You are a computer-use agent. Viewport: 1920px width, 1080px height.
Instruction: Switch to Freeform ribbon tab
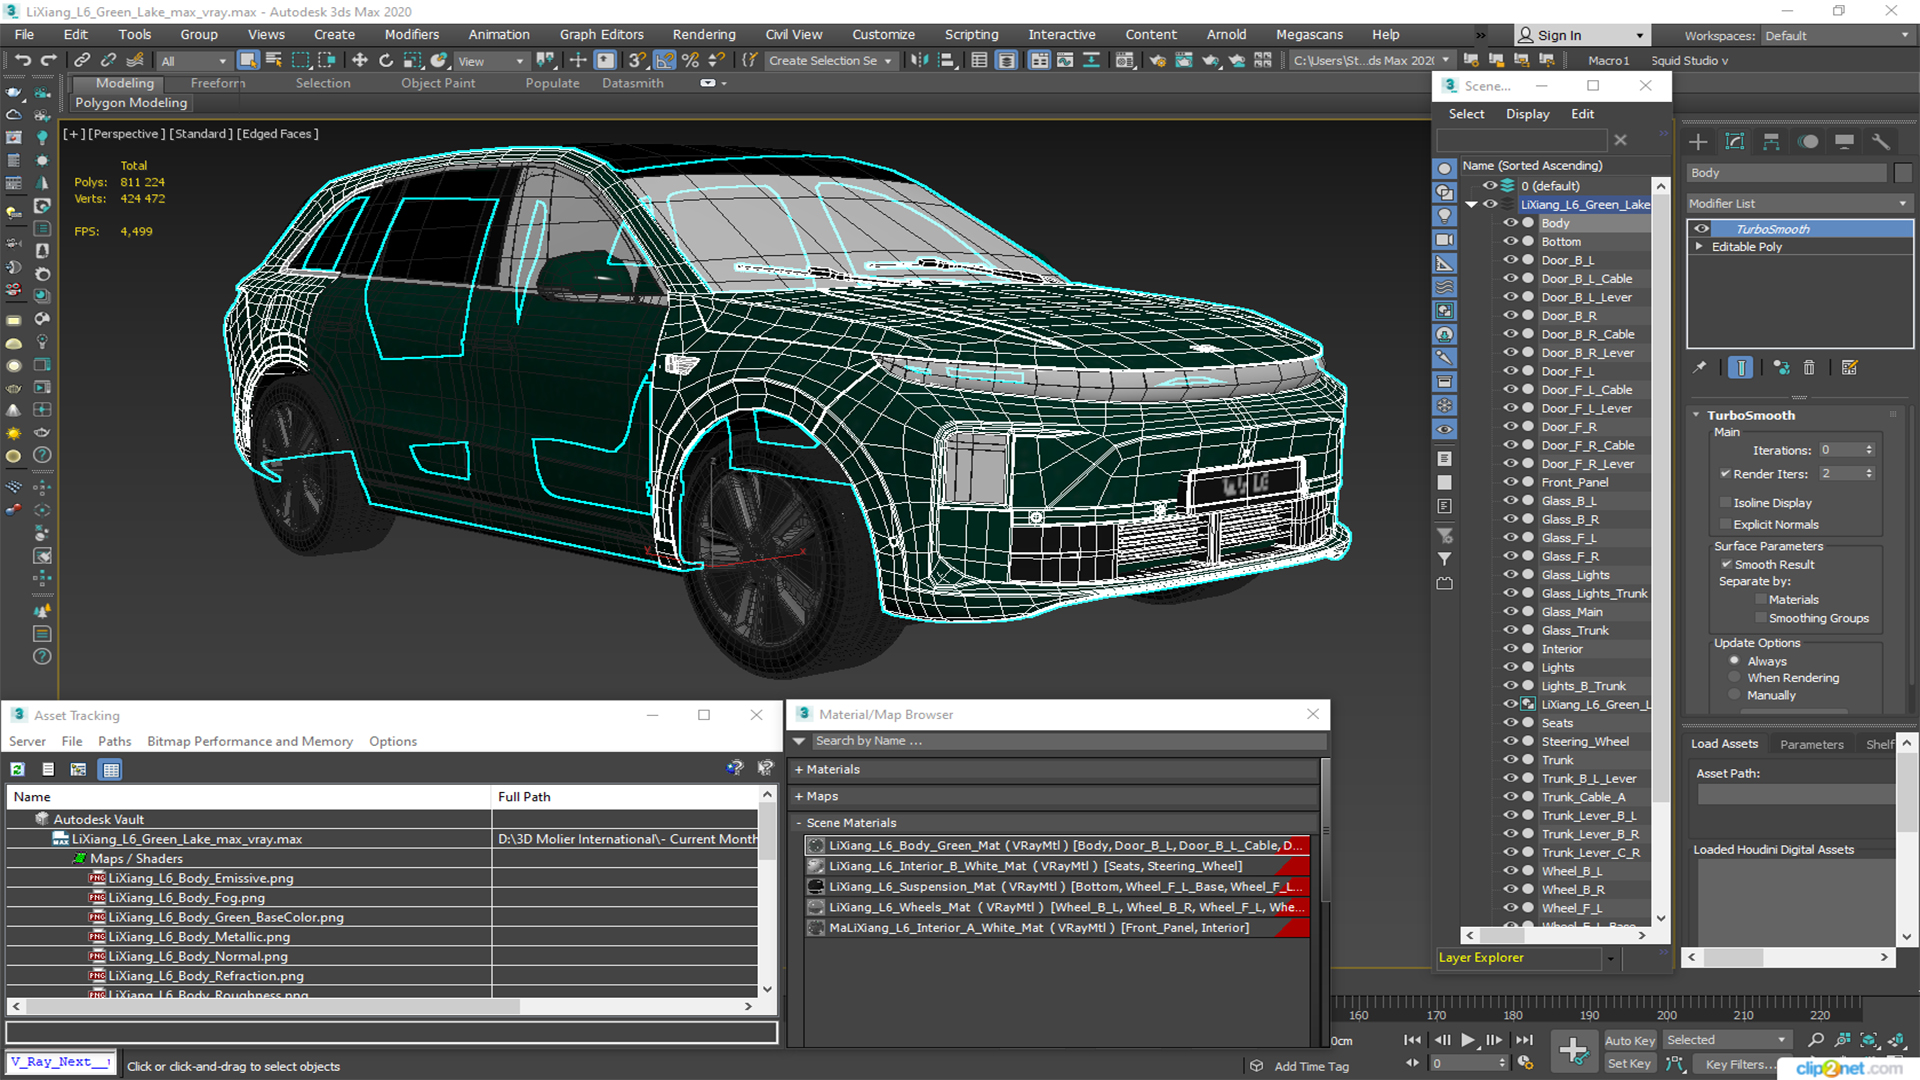(218, 83)
